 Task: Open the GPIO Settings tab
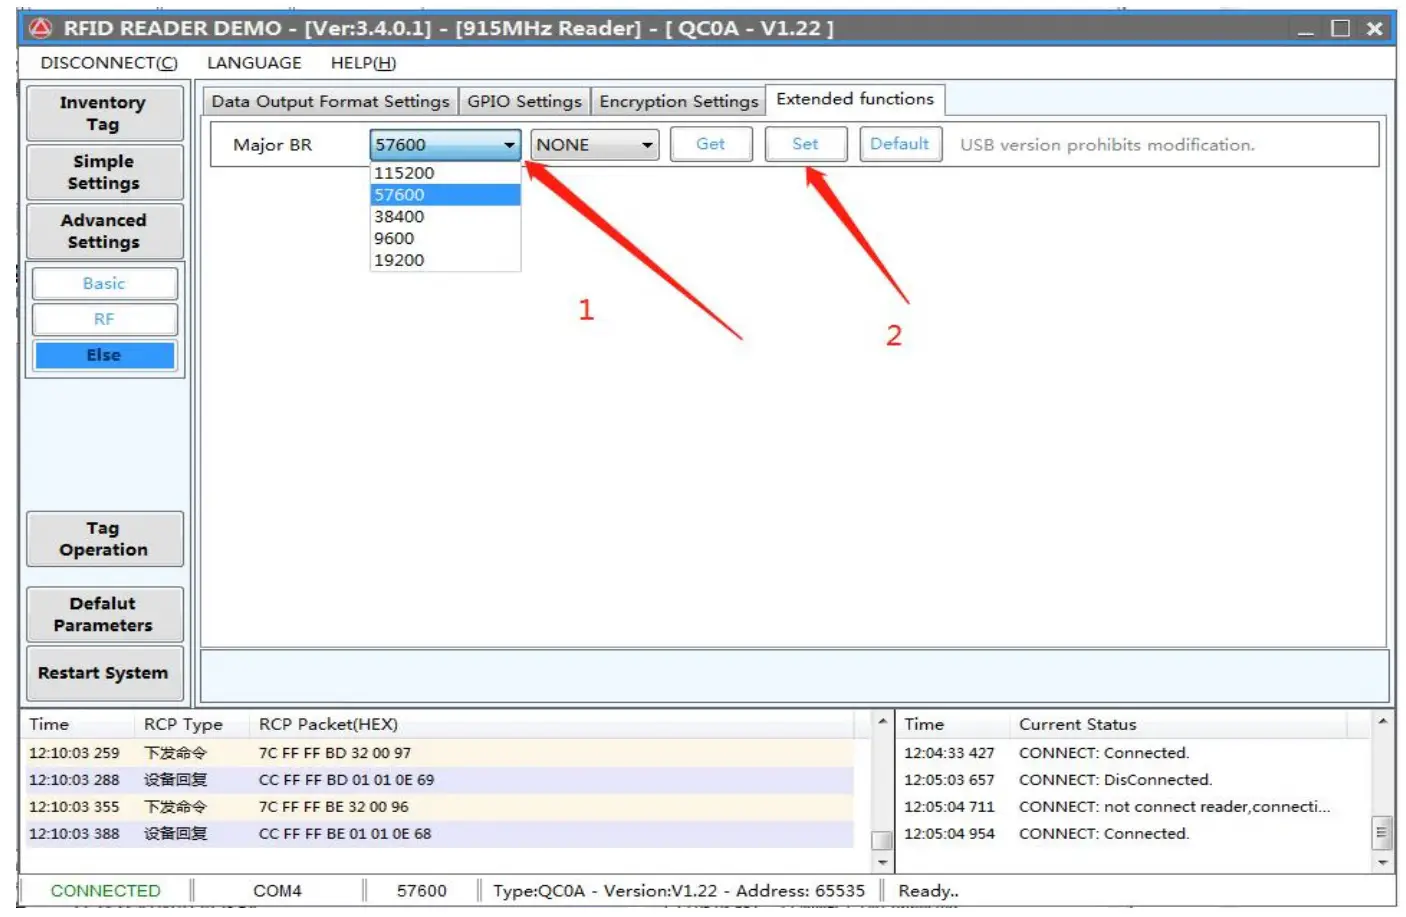click(524, 101)
